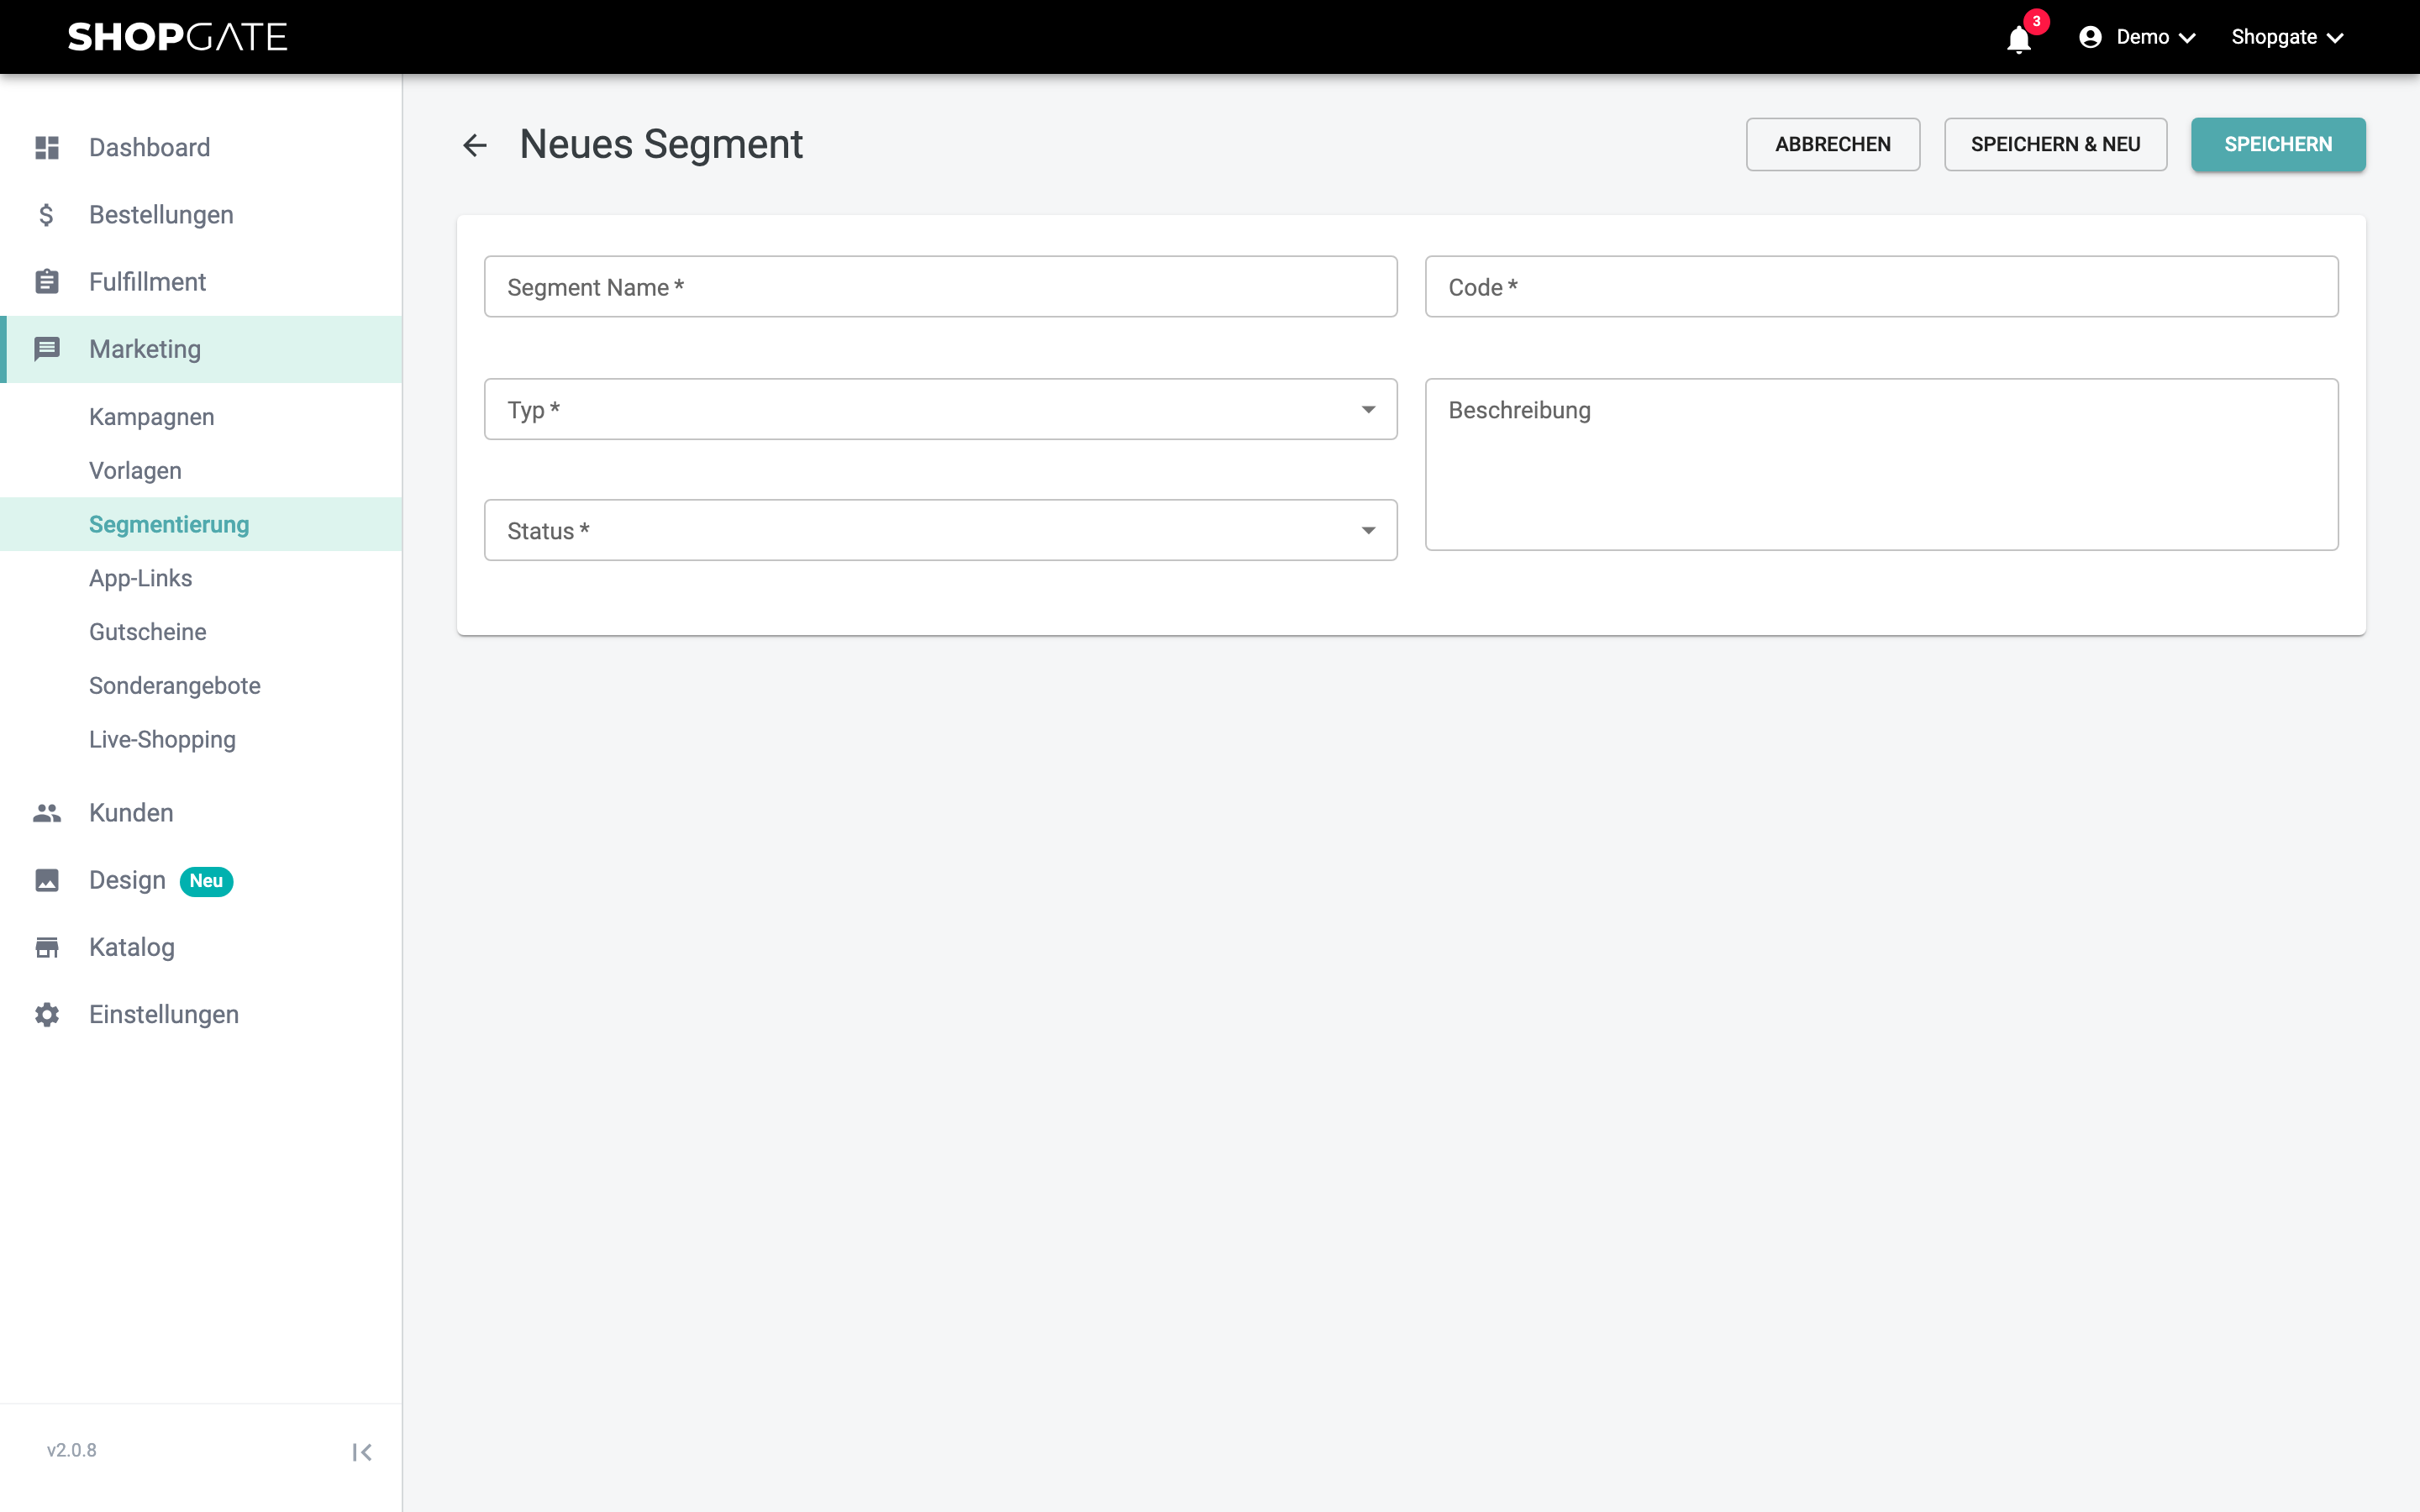Expand the Shopgate shop selector

click(x=2287, y=37)
